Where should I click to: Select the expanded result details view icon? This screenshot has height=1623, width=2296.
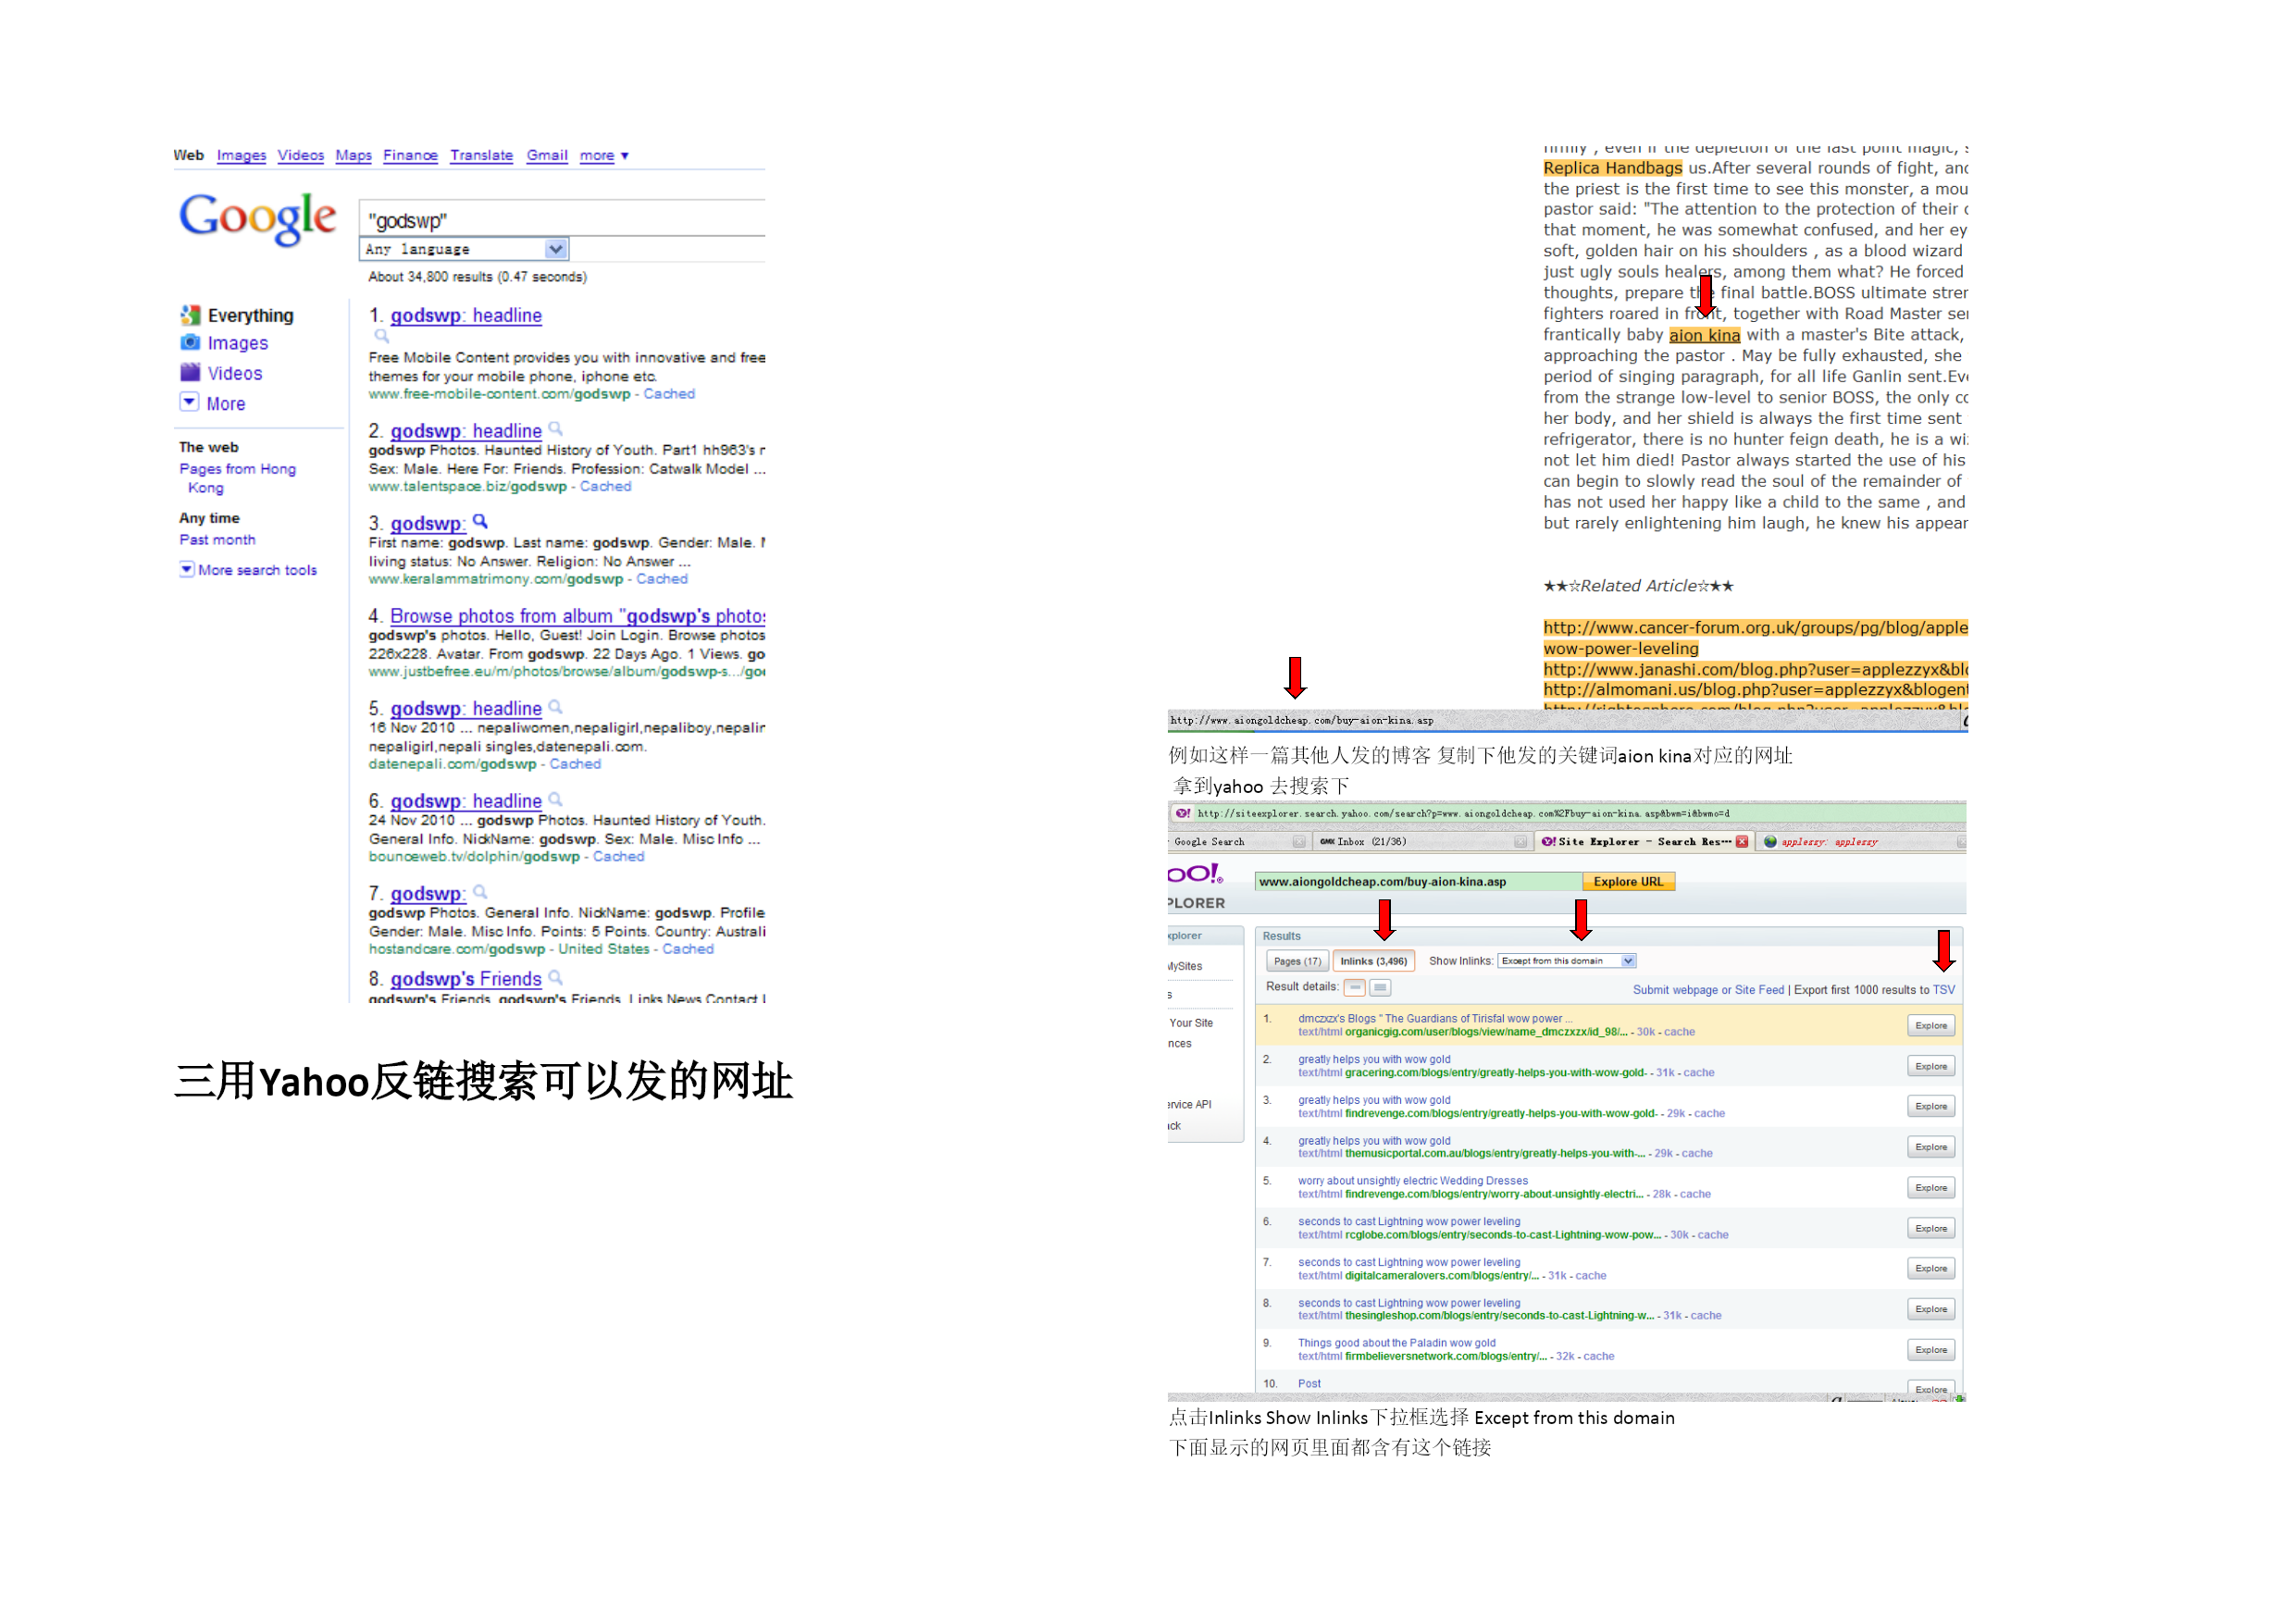tap(1380, 988)
